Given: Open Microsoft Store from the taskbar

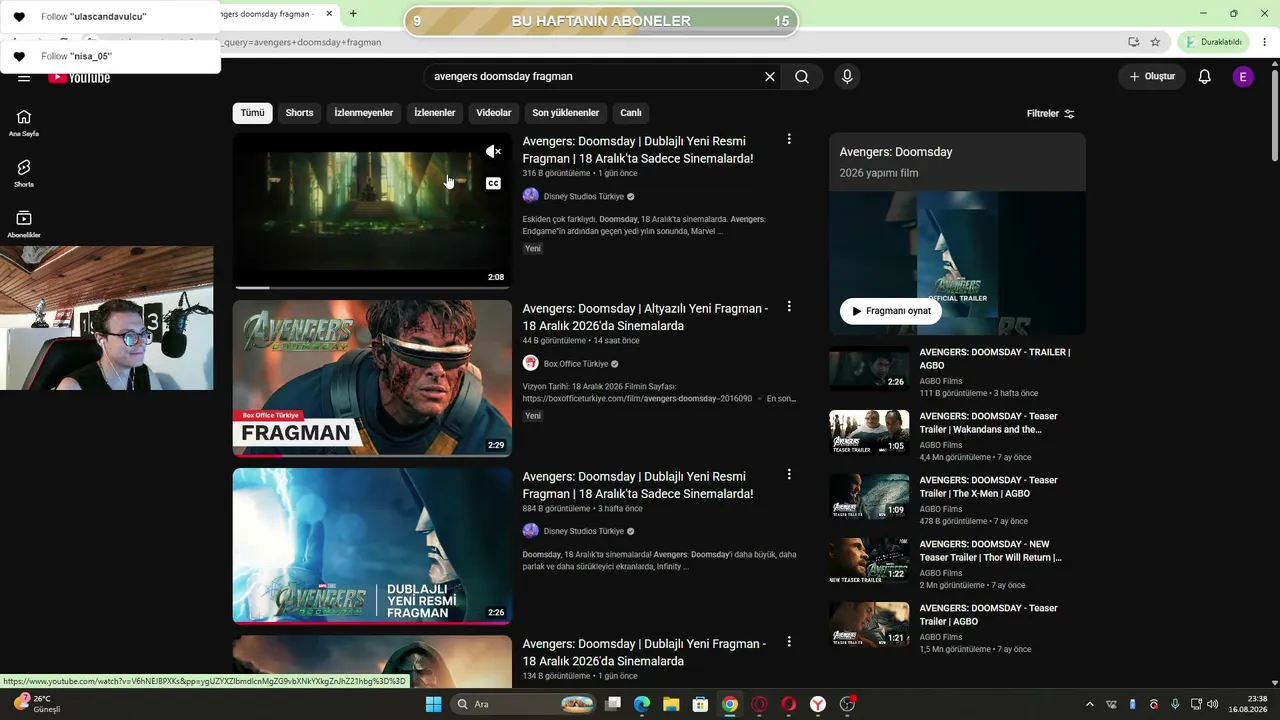Looking at the screenshot, I should tap(701, 704).
